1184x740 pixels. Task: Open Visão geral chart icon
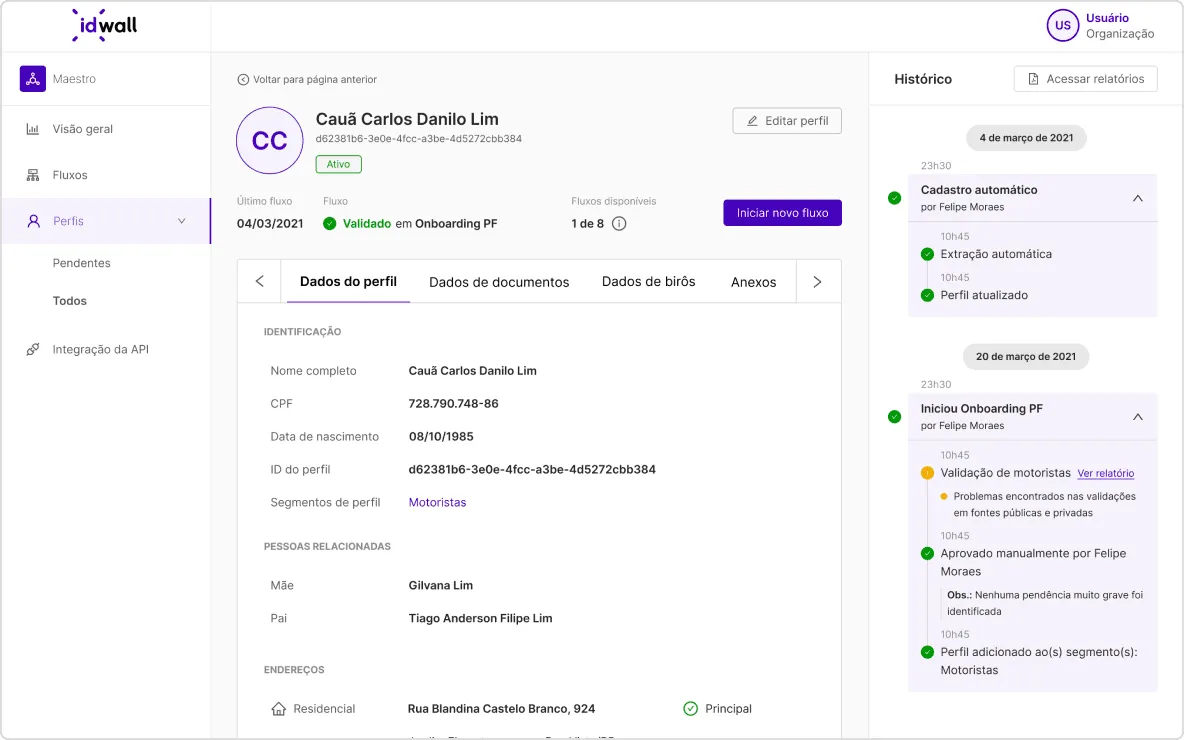coord(33,129)
